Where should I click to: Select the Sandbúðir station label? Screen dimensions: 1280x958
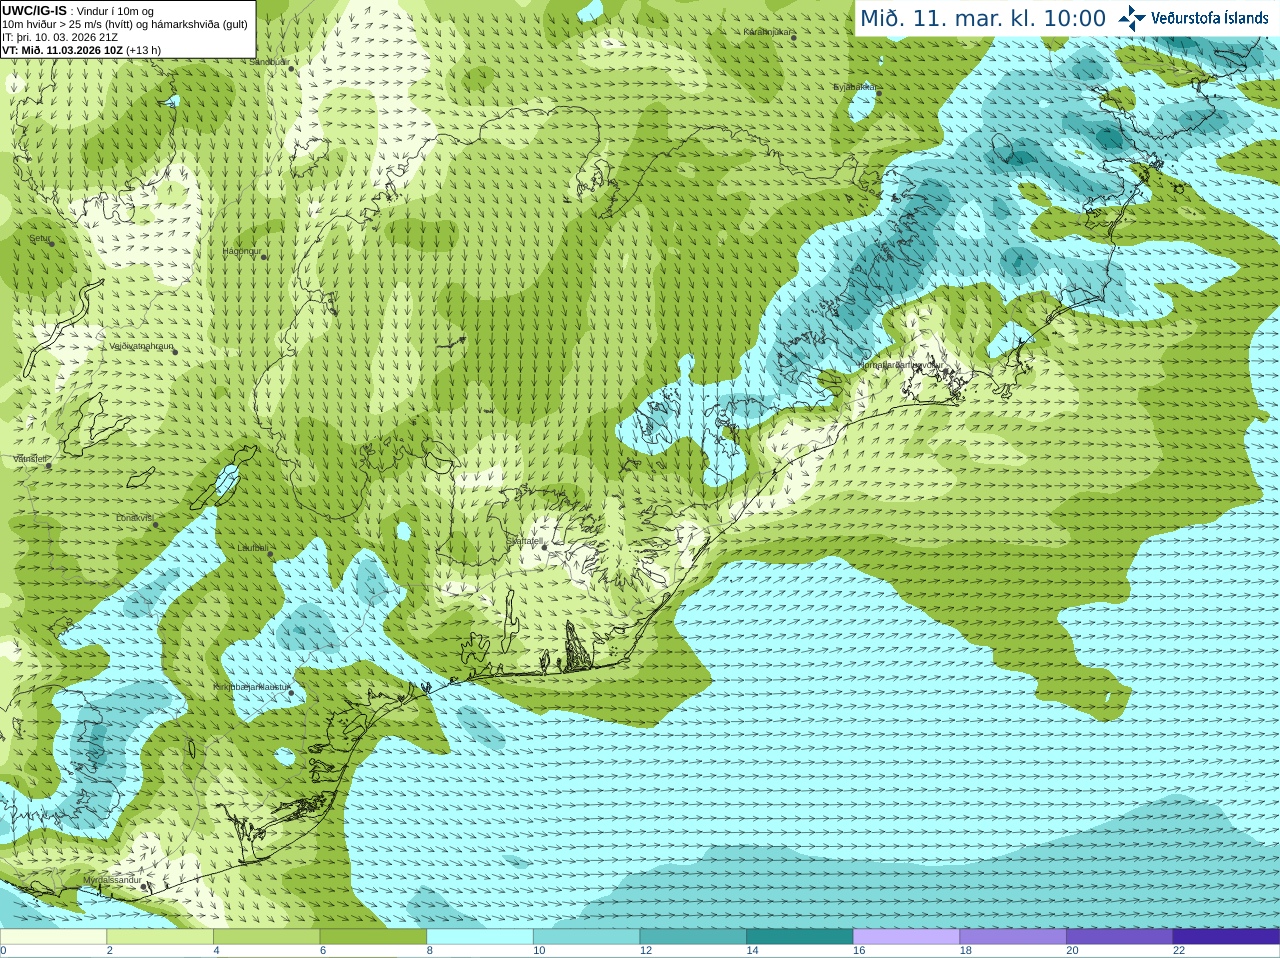[268, 62]
